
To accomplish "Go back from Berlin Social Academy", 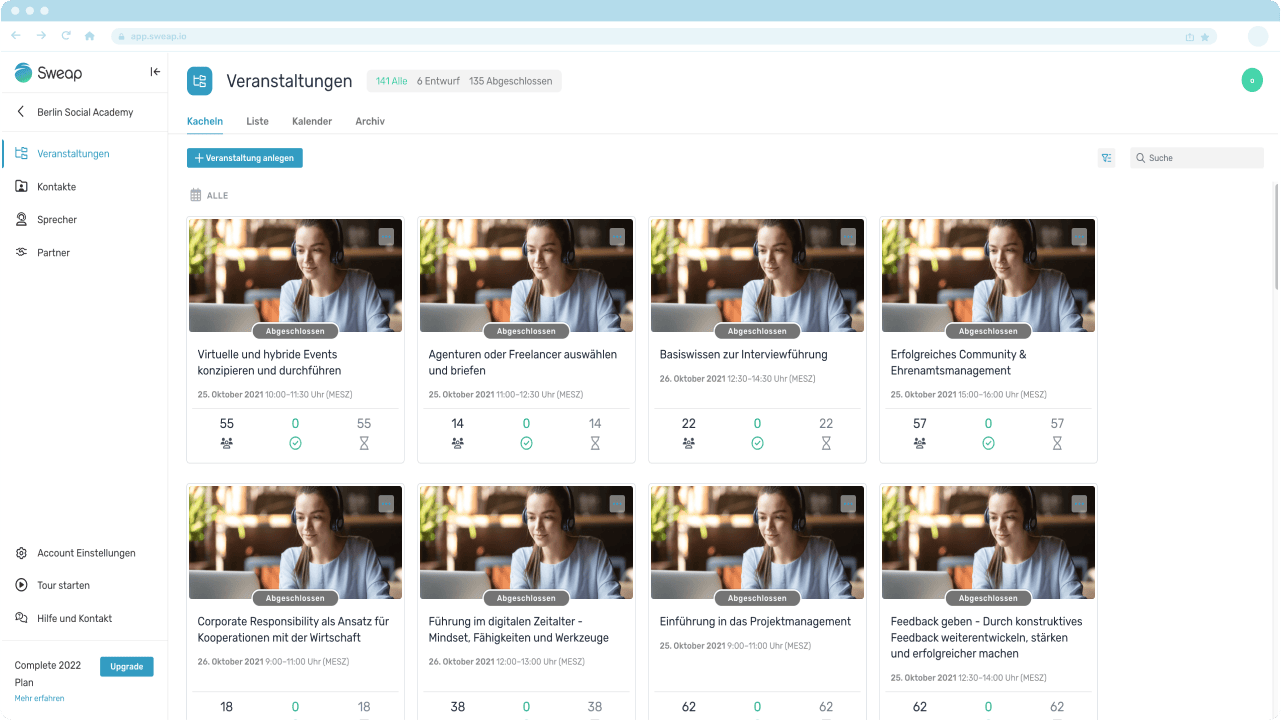I will [21, 112].
